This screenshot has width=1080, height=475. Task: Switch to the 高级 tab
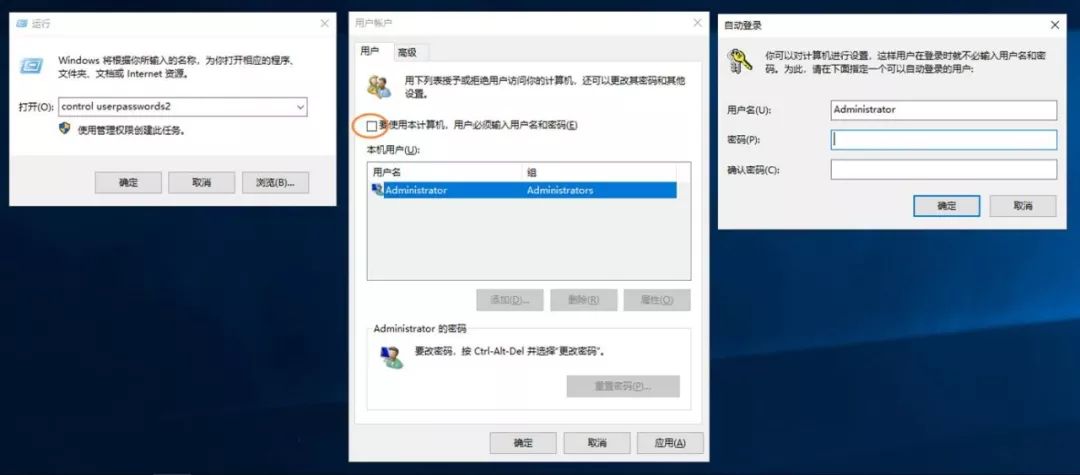pyautogui.click(x=406, y=52)
